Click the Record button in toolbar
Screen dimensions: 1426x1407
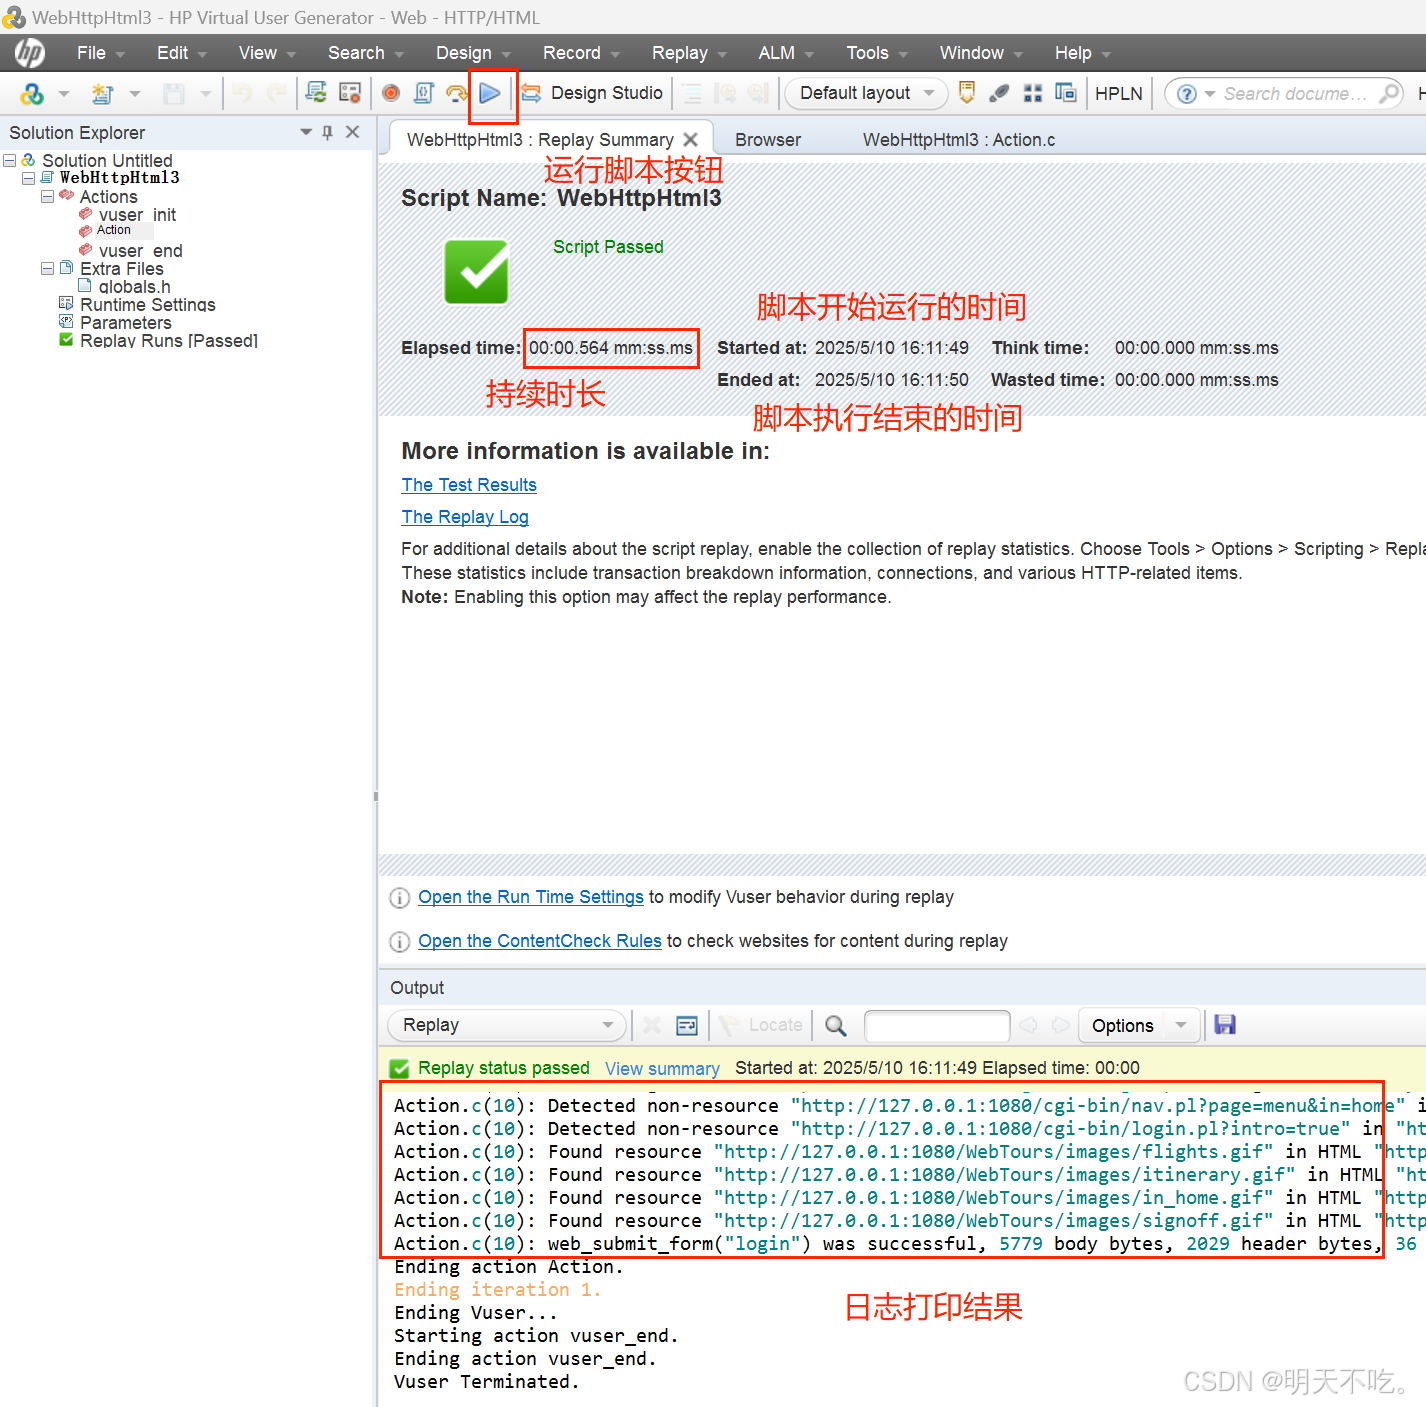click(391, 93)
